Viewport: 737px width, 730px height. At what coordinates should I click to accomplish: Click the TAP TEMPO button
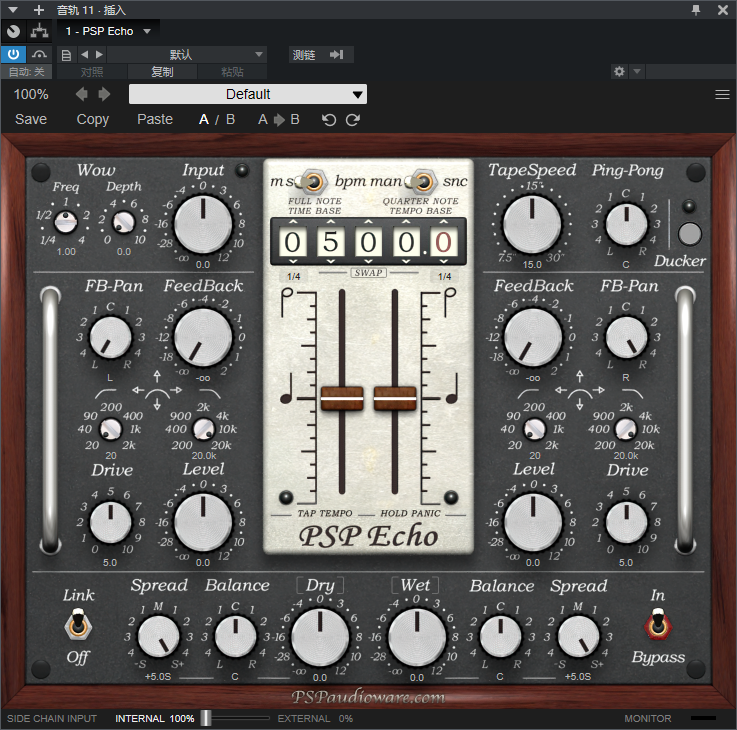point(286,497)
